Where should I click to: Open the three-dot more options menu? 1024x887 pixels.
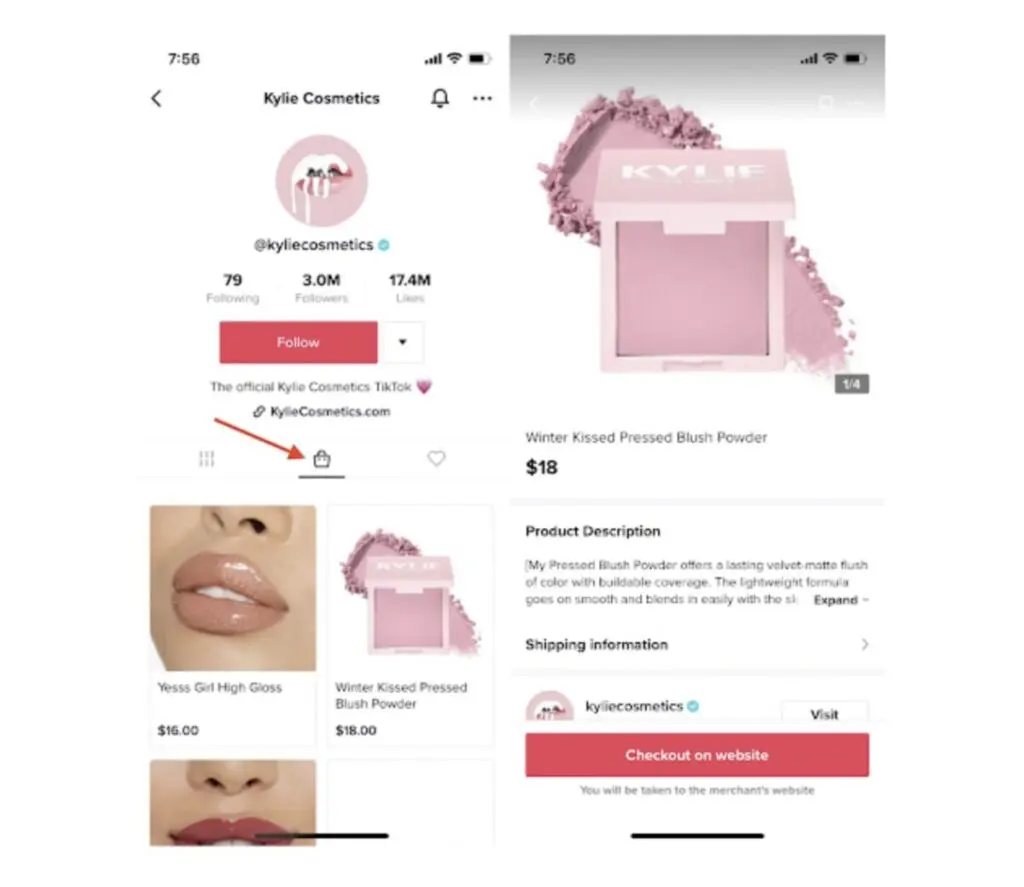pyautogui.click(x=482, y=99)
